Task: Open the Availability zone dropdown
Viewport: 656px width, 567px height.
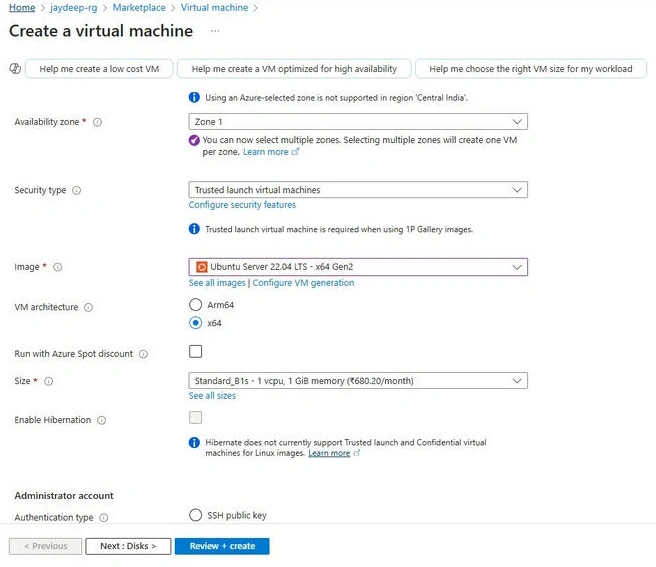Action: (358, 122)
